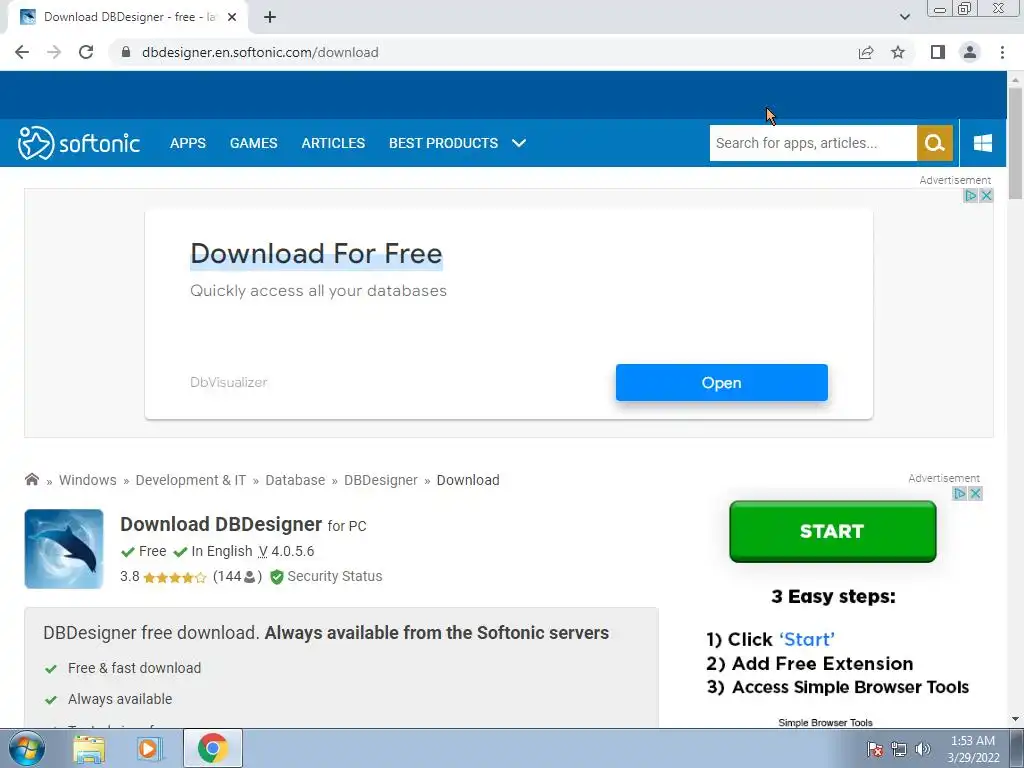The image size is (1024, 768).
Task: Open the ARTICLES menu
Action: (333, 143)
